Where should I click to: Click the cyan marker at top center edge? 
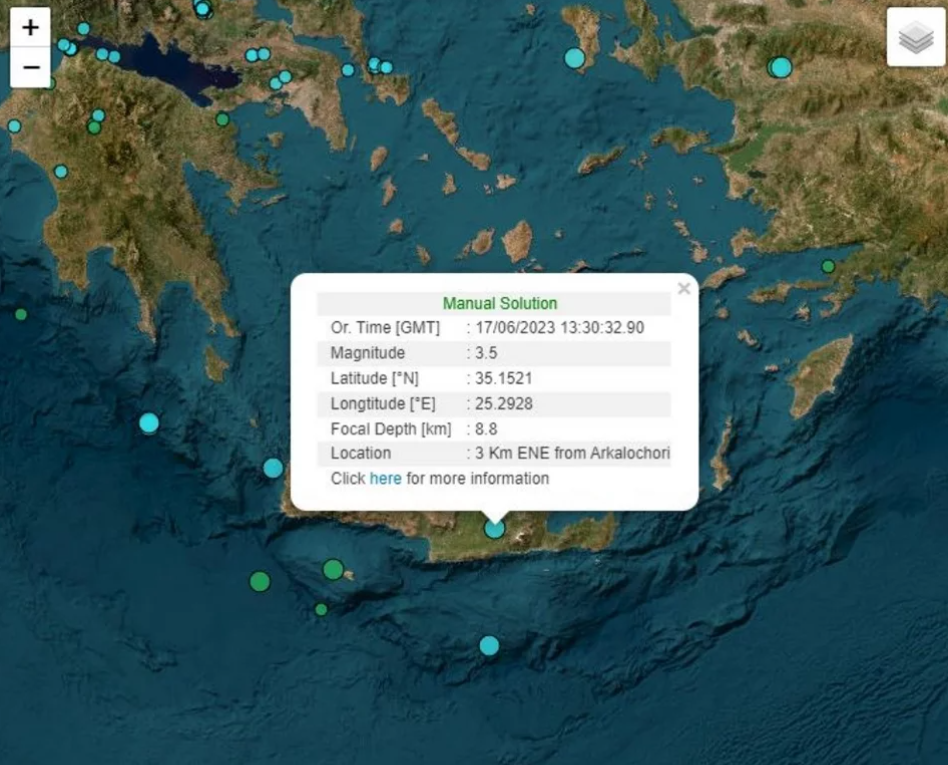coord(203,8)
